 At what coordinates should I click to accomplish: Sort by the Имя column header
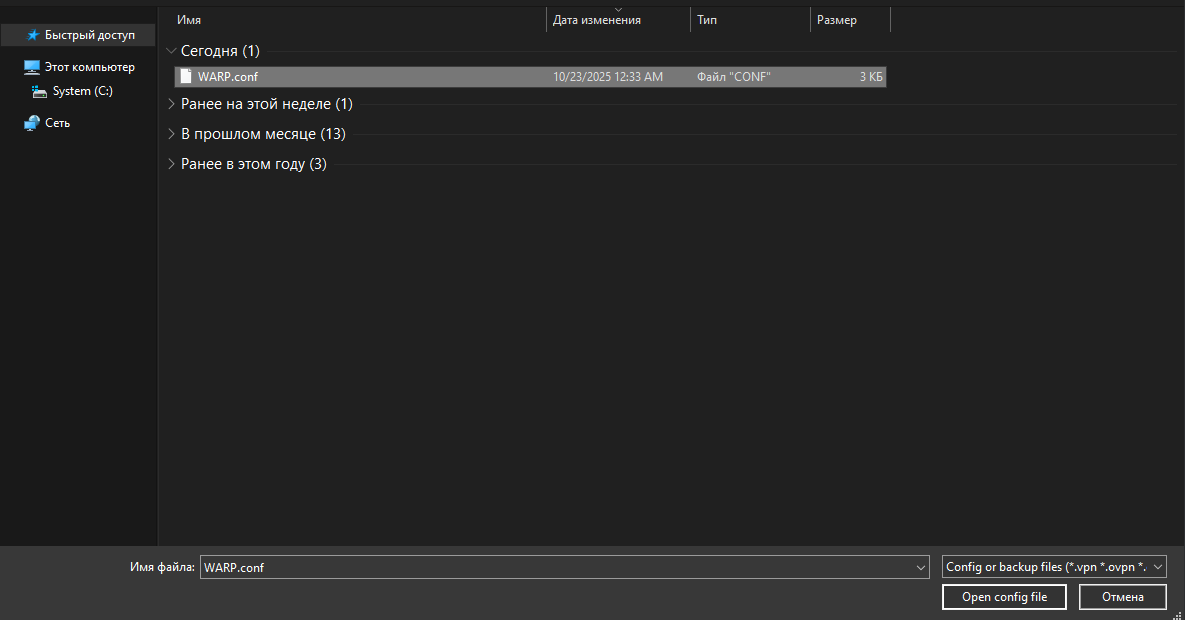coord(189,20)
